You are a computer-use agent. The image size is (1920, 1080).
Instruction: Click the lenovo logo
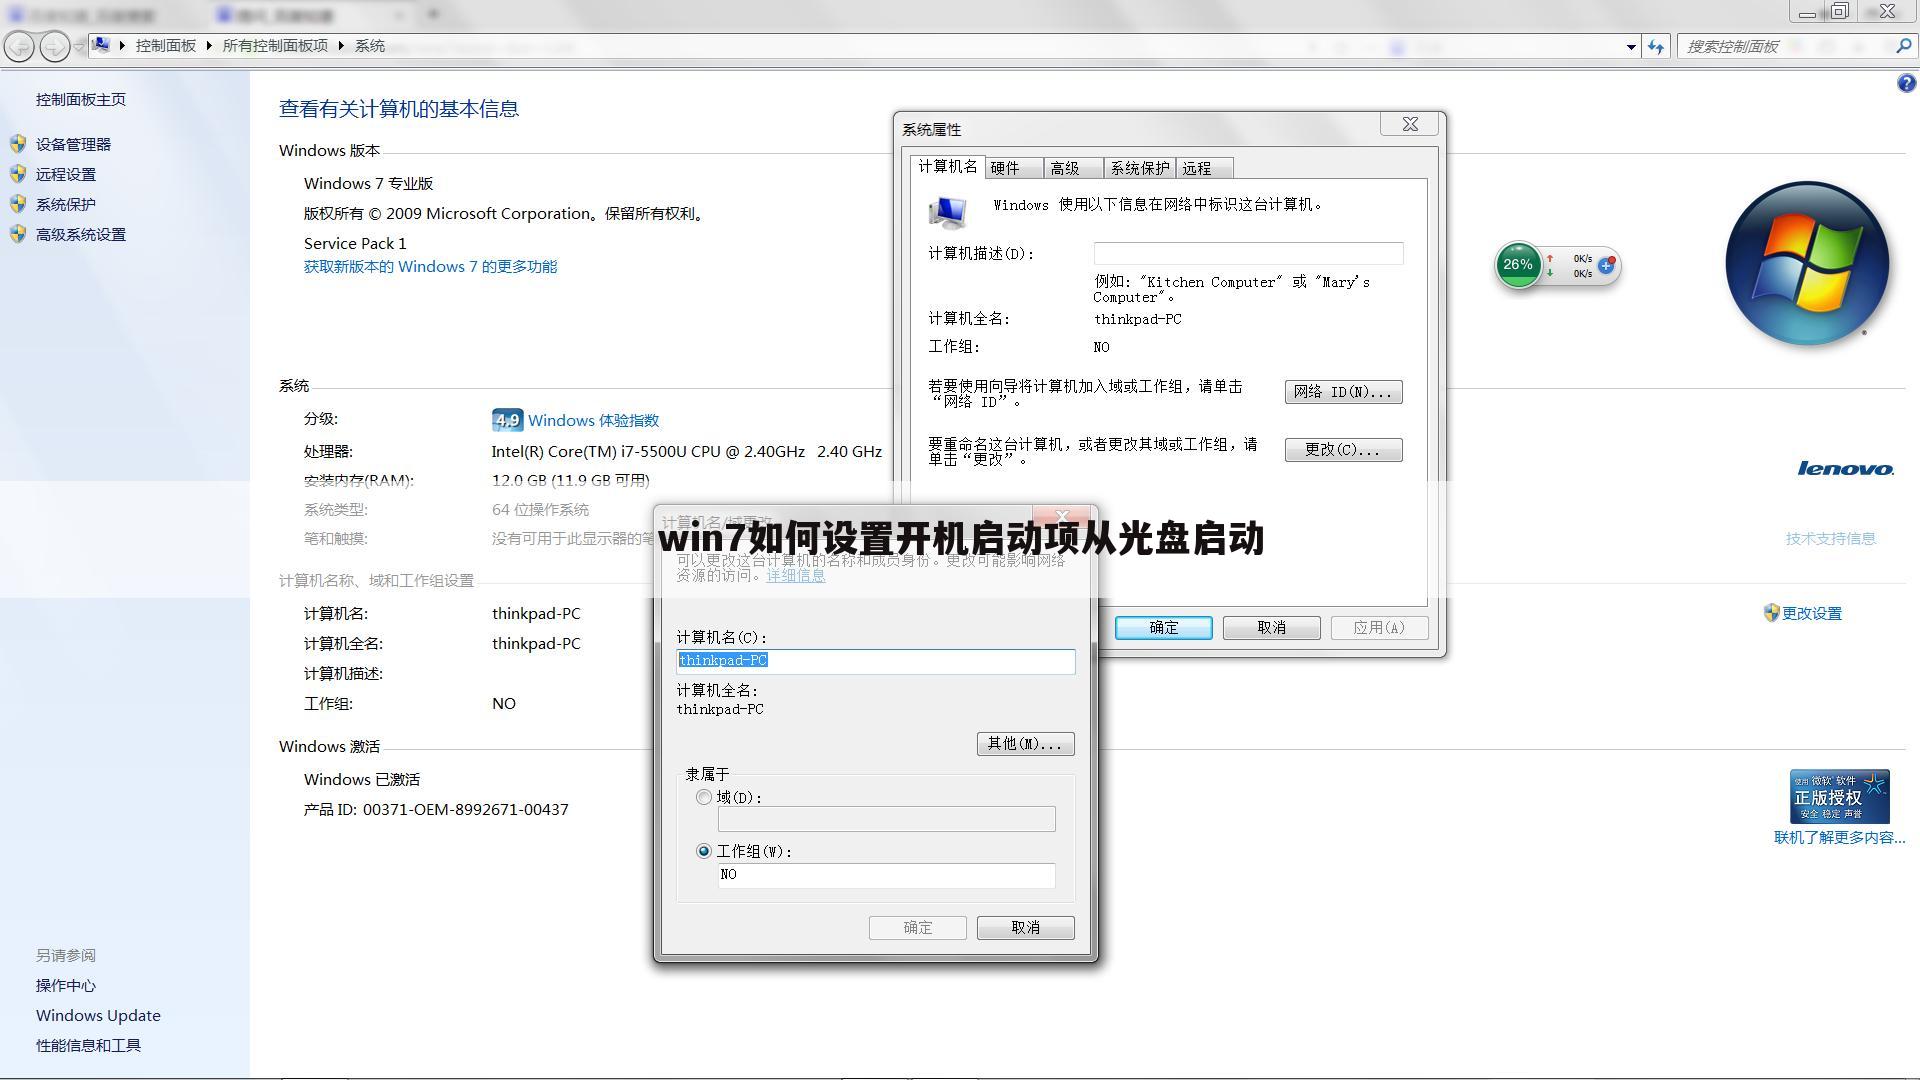pyautogui.click(x=1845, y=469)
